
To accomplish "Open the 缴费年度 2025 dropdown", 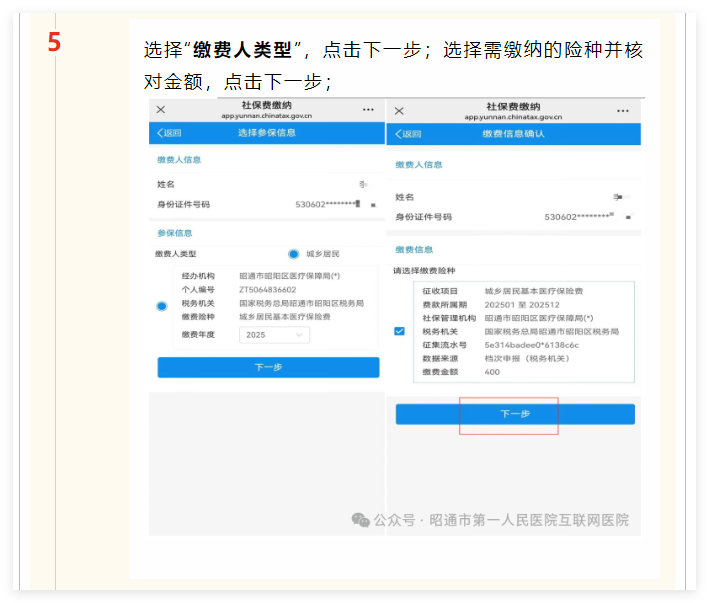I will (274, 335).
